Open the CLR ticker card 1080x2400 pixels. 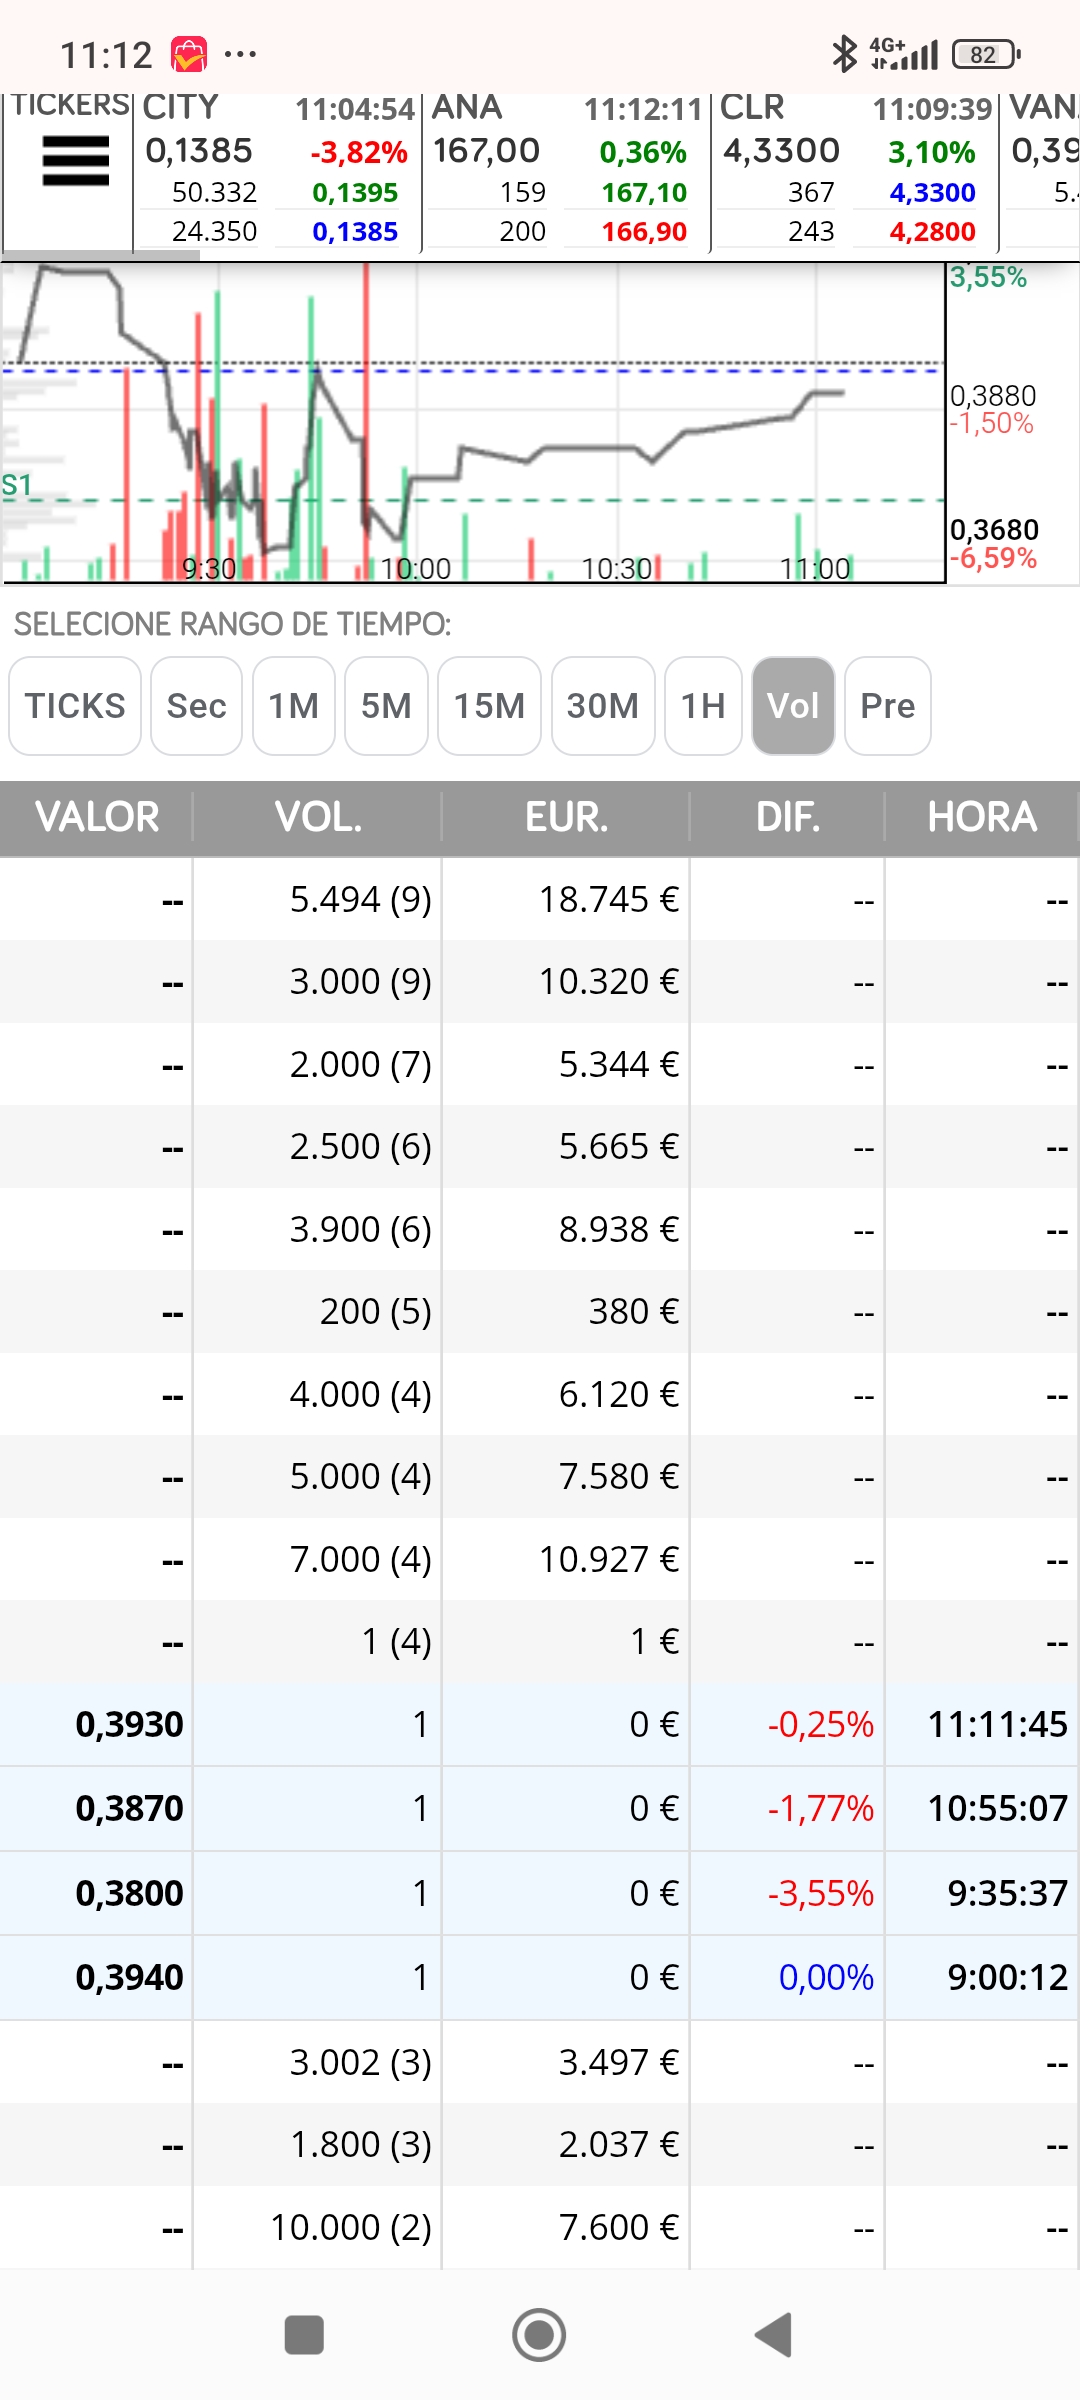tap(855, 170)
